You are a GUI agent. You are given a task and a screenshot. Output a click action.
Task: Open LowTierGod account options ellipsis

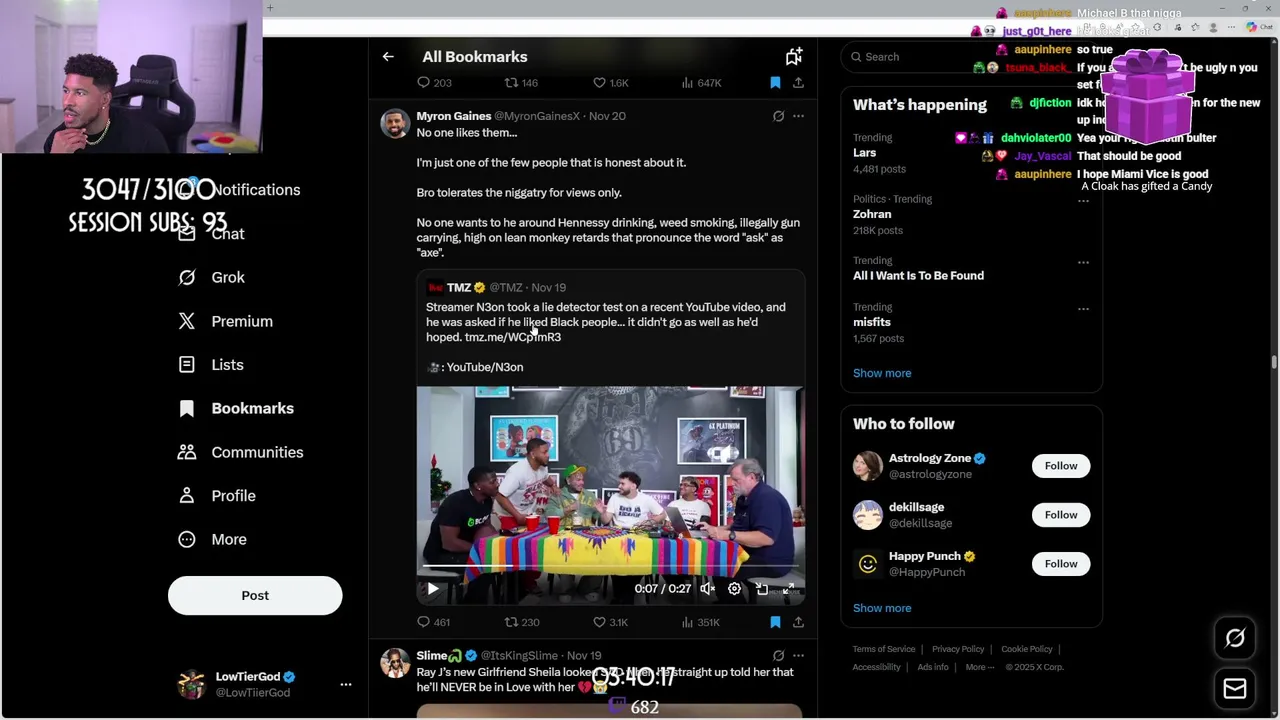tap(346, 685)
